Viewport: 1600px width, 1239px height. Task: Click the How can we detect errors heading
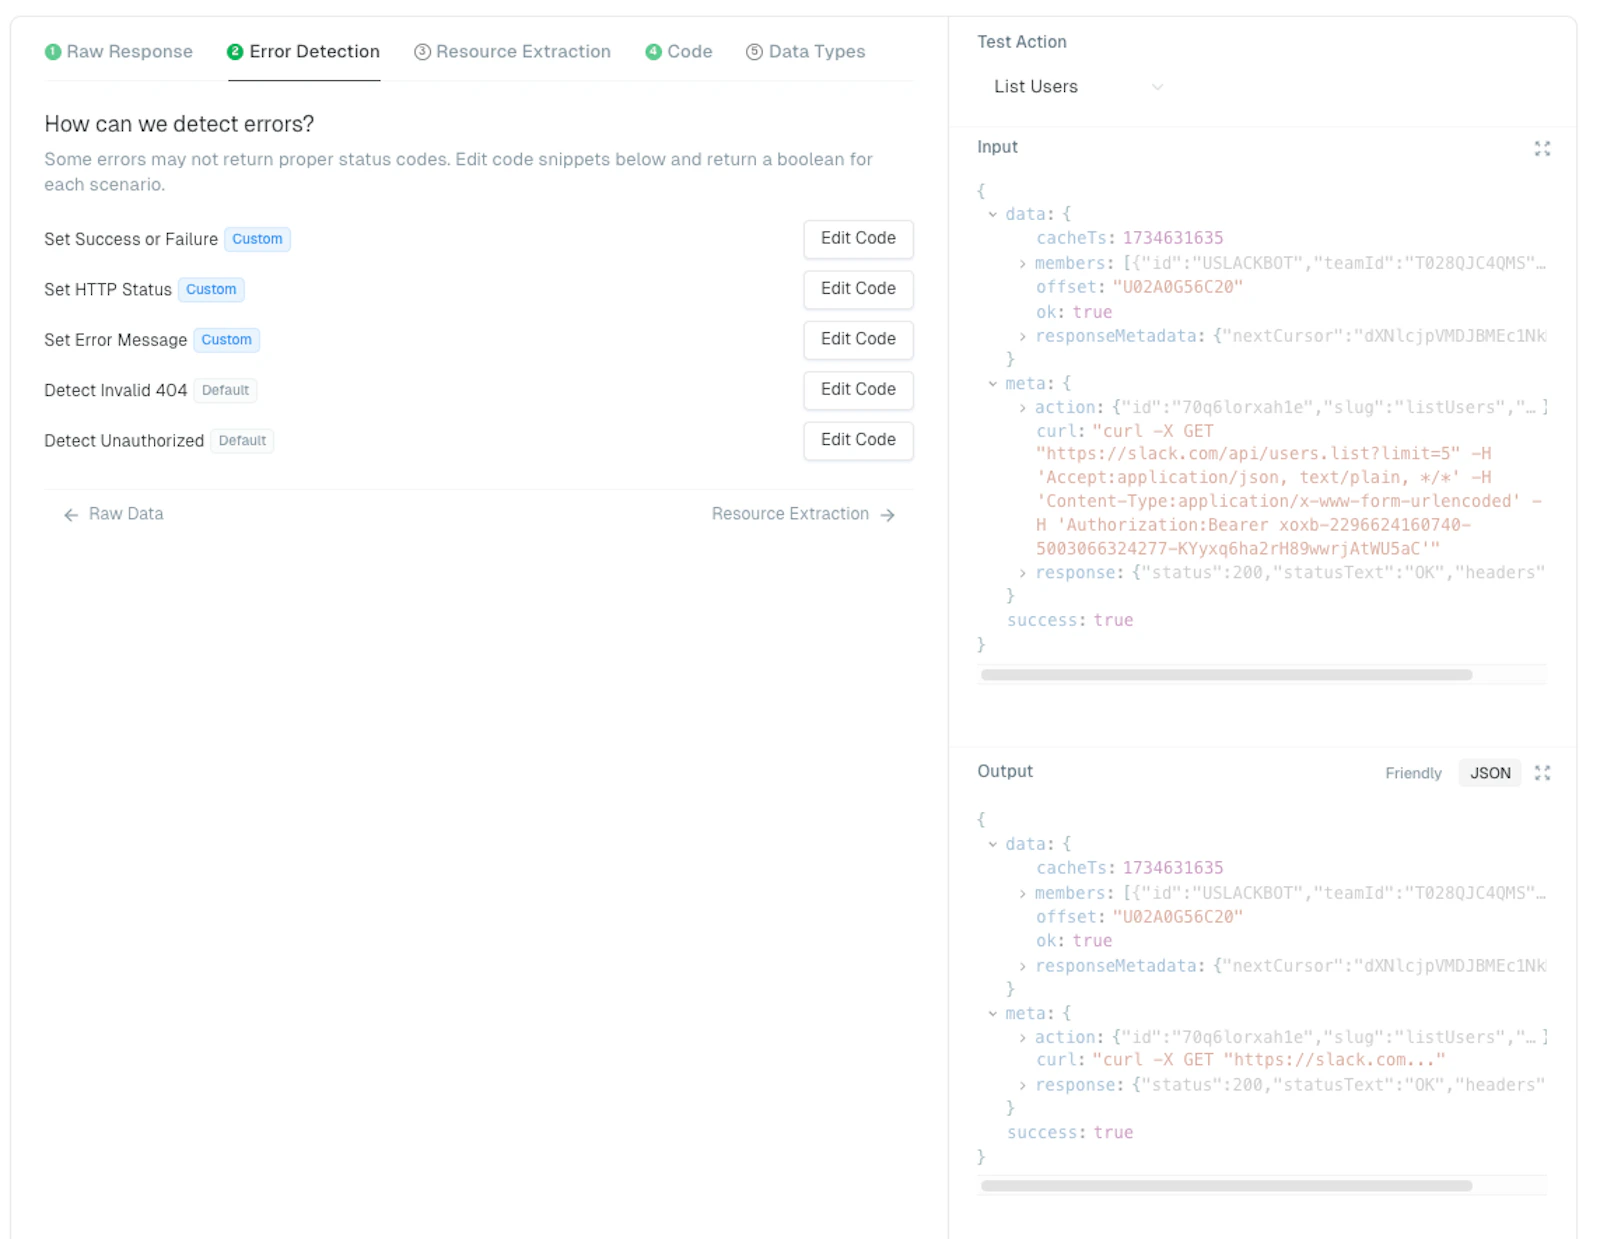[x=179, y=124]
